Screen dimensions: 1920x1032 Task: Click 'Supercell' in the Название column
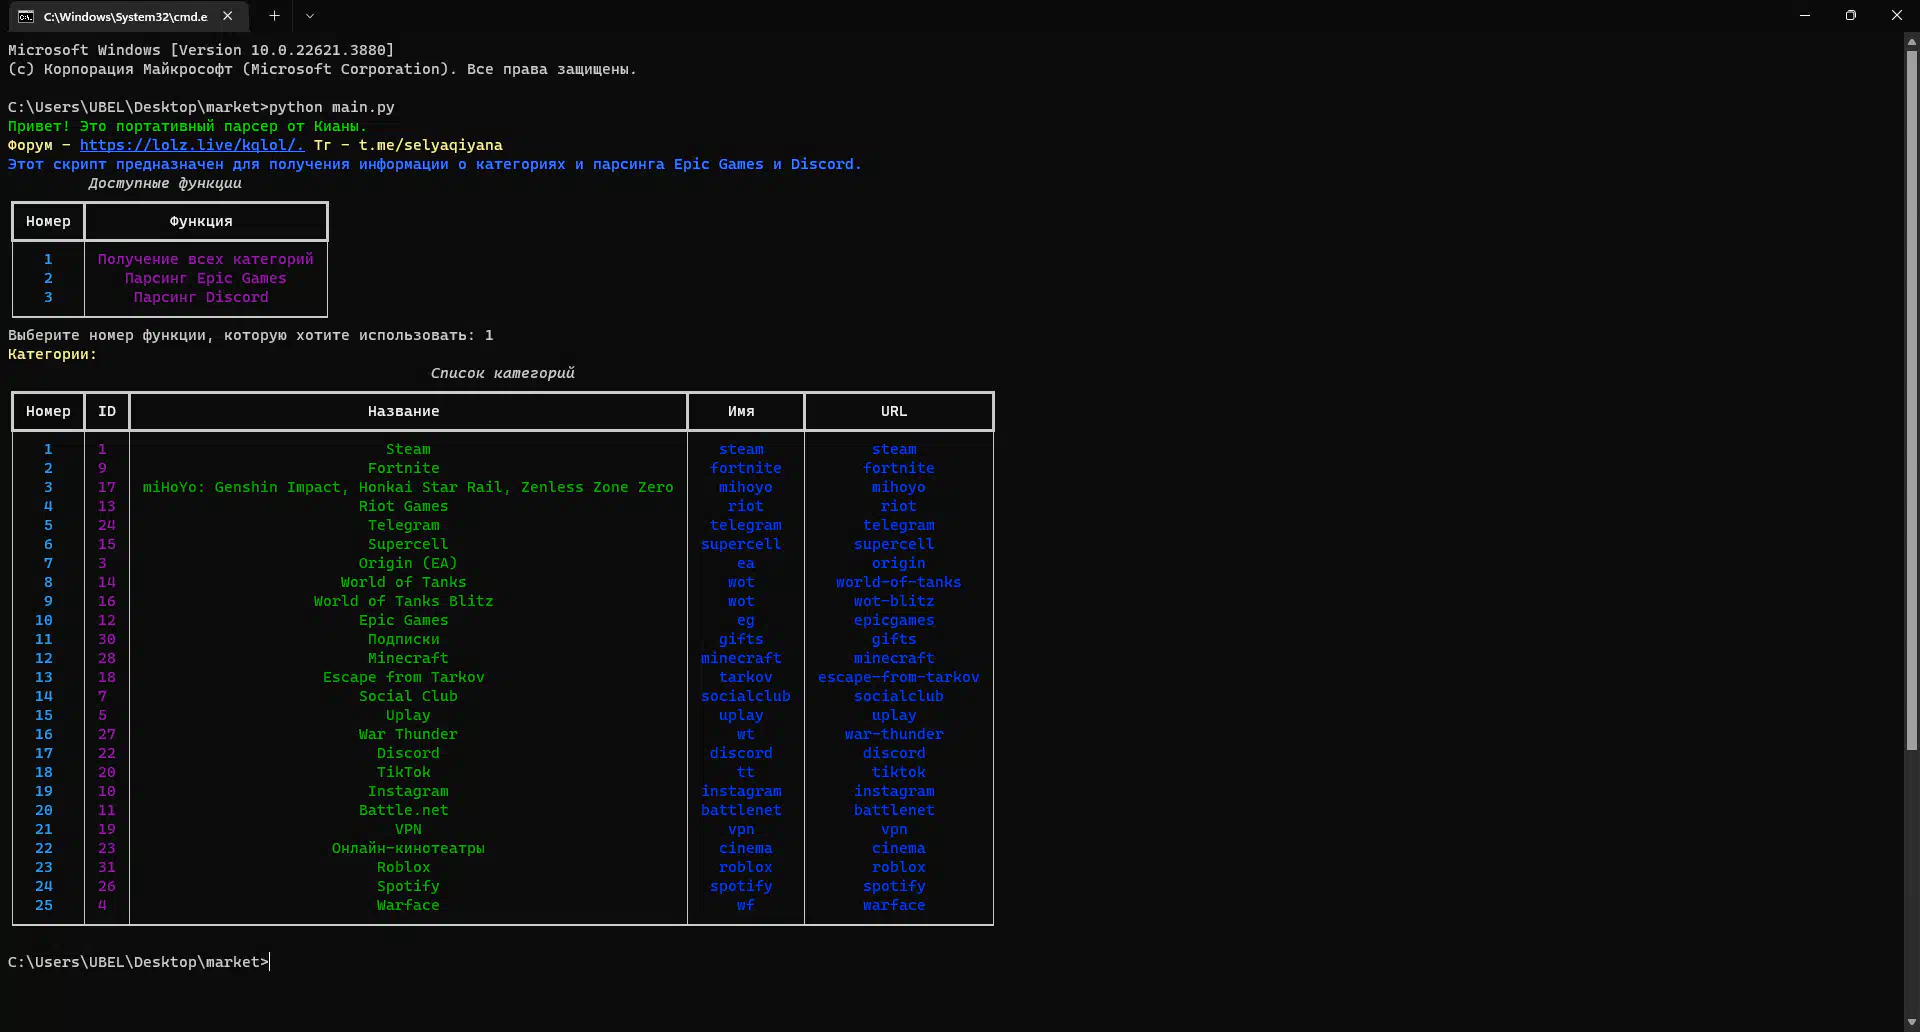(408, 544)
